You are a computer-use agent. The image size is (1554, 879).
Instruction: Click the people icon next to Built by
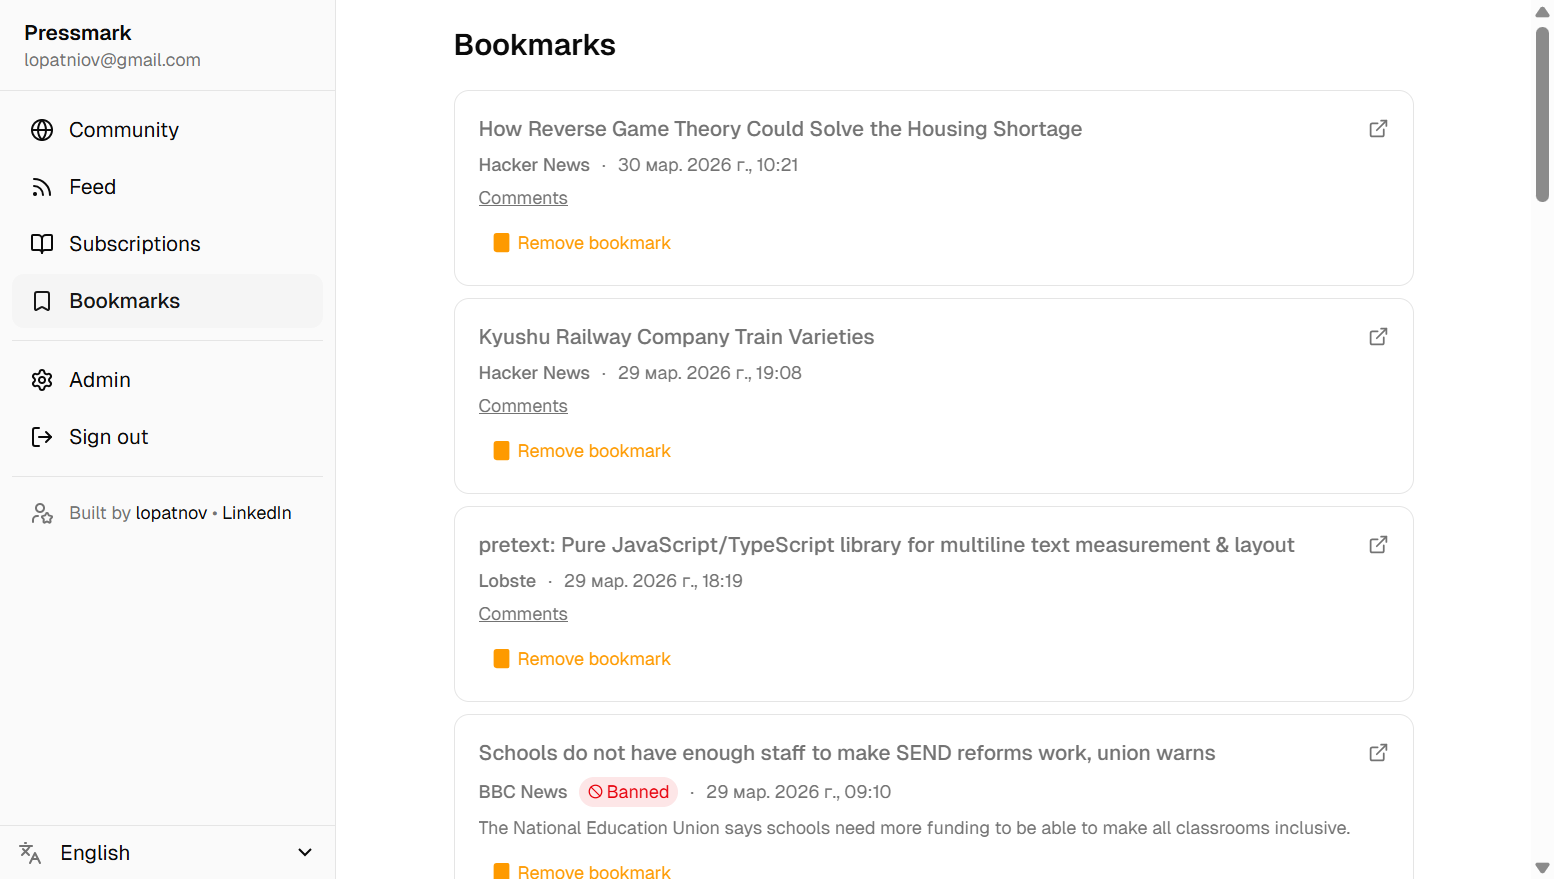[x=41, y=512]
